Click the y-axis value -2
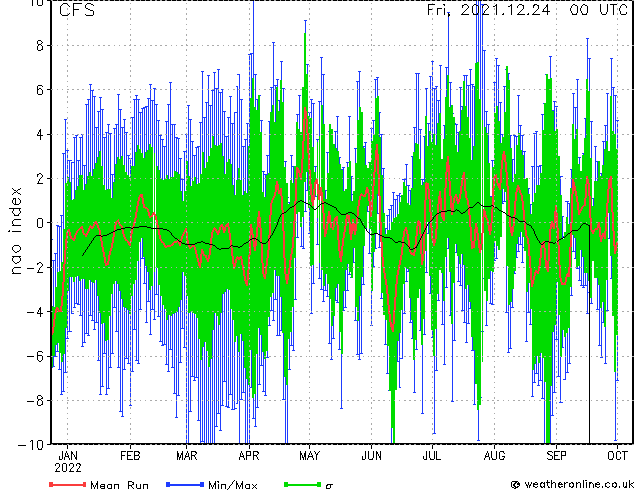The height and width of the screenshot is (490, 634). click(35, 267)
